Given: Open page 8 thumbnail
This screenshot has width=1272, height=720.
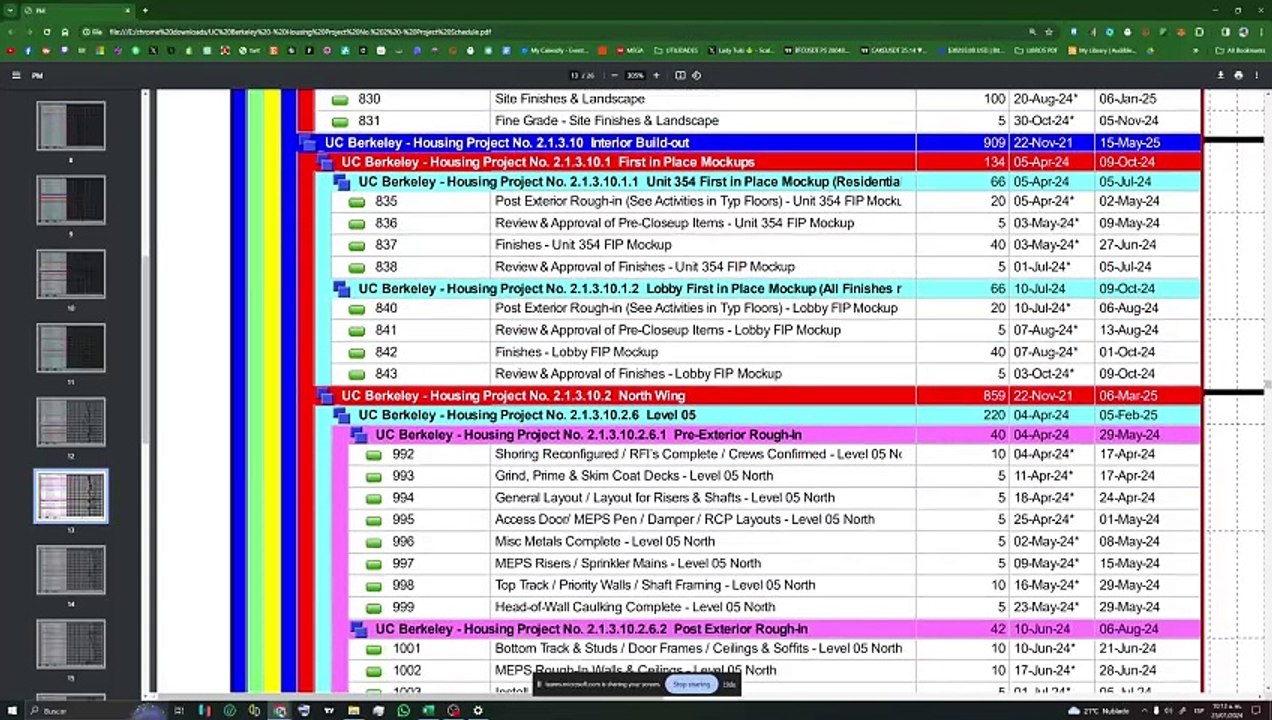Looking at the screenshot, I should click(x=71, y=126).
